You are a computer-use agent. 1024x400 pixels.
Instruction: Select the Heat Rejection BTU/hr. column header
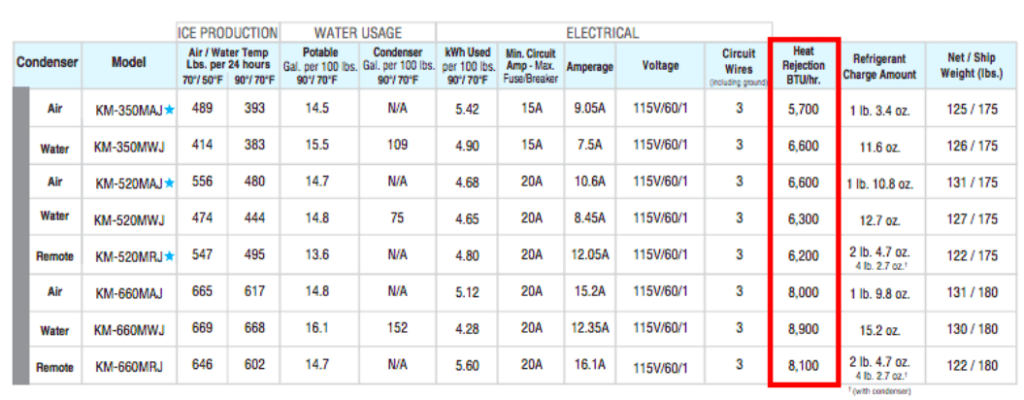[802, 64]
